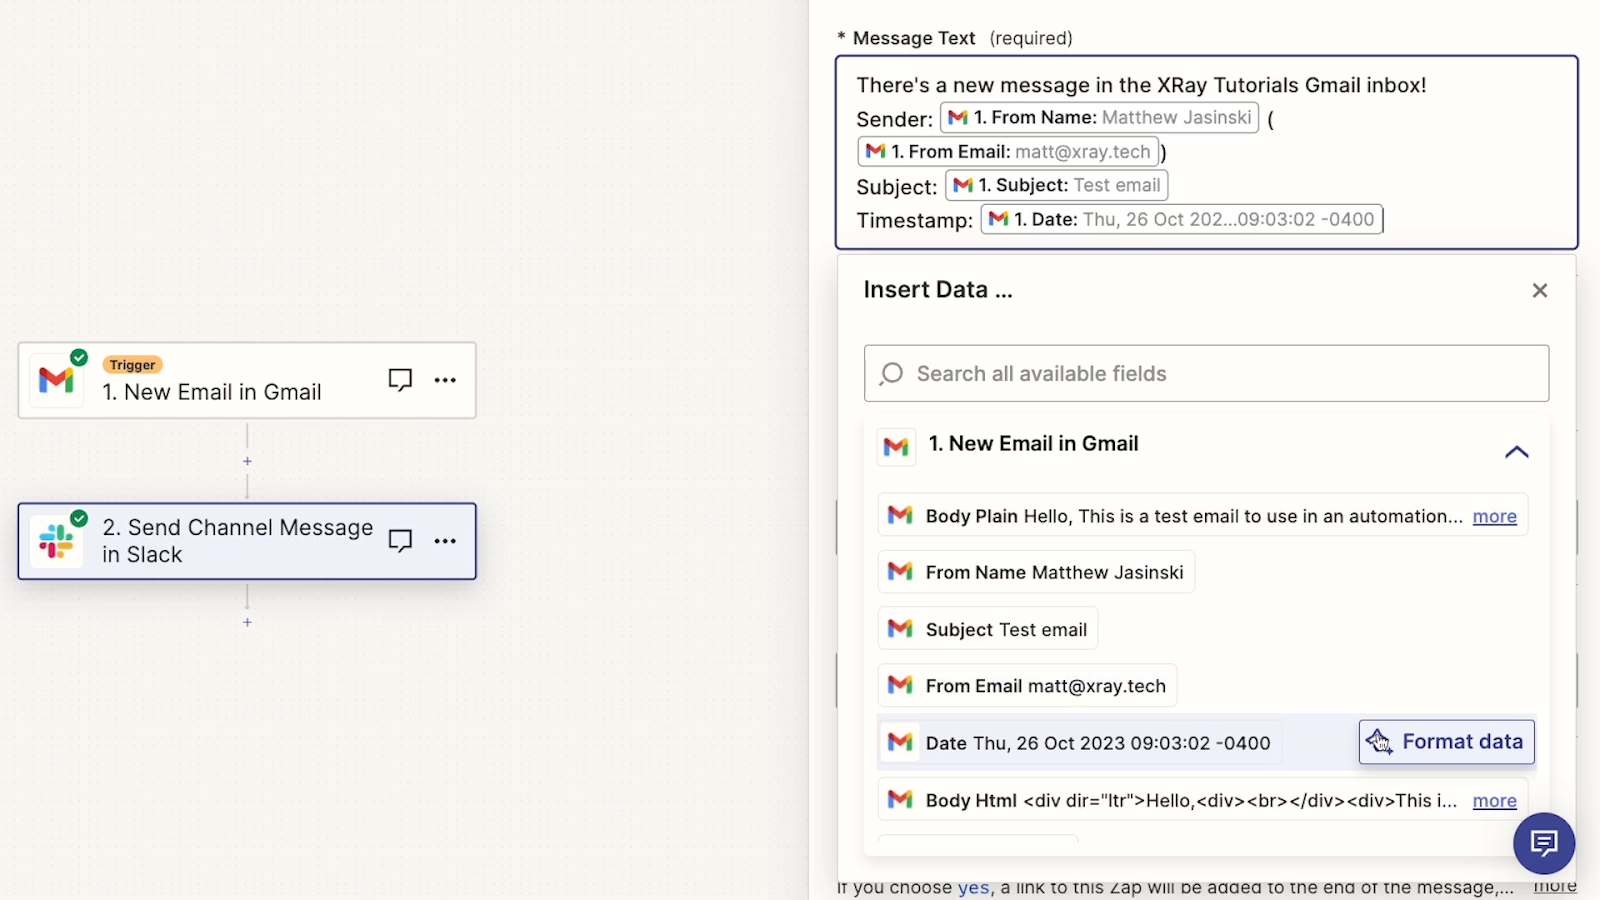This screenshot has width=1600, height=900.
Task: Click the Message Text field label
Action: [x=914, y=38]
